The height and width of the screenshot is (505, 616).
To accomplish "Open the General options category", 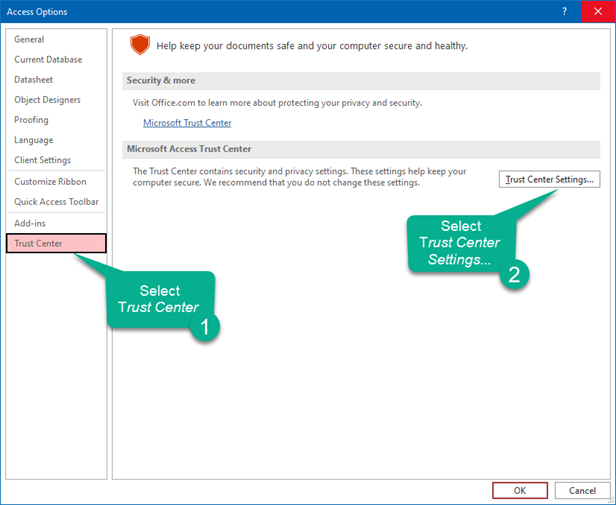I will tap(29, 39).
